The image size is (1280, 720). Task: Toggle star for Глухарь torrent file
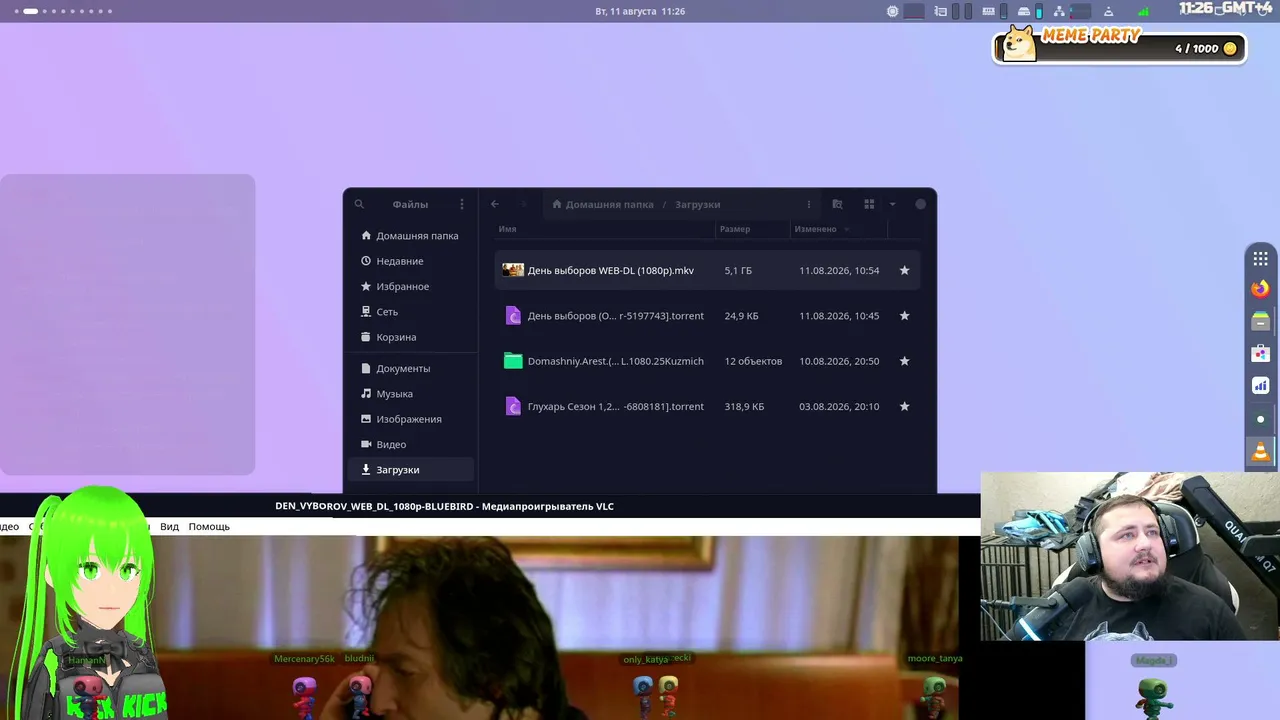[904, 406]
